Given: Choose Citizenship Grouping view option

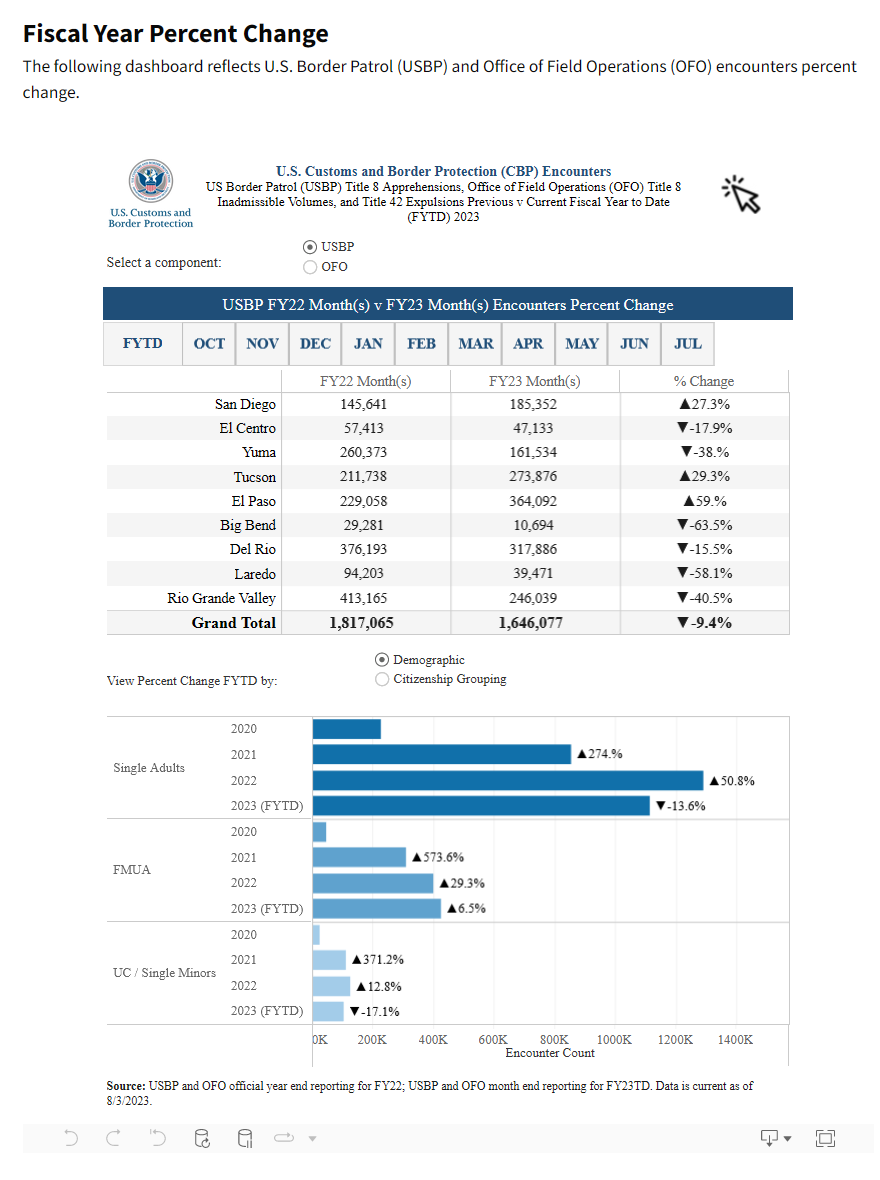Looking at the screenshot, I should [x=381, y=678].
